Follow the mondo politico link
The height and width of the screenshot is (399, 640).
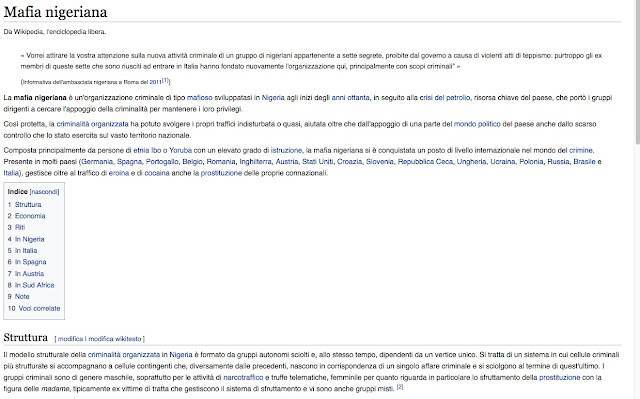477,124
